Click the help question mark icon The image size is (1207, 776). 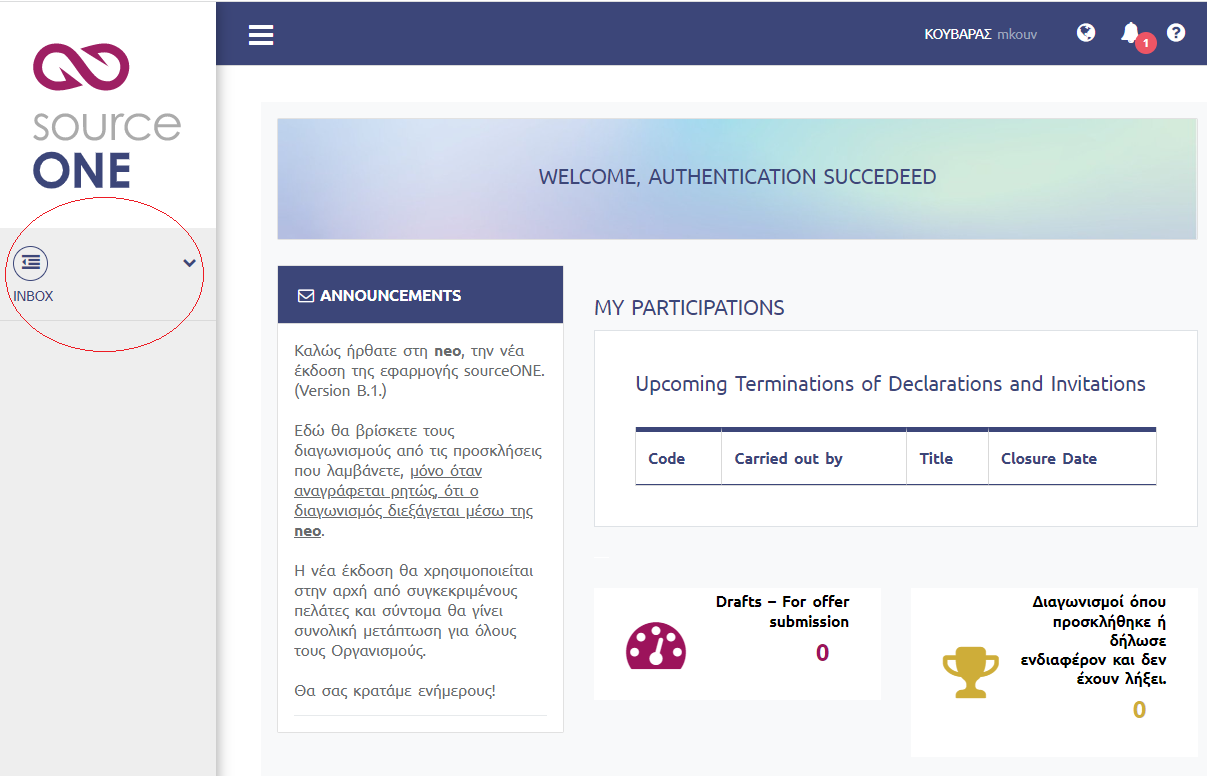1176,33
